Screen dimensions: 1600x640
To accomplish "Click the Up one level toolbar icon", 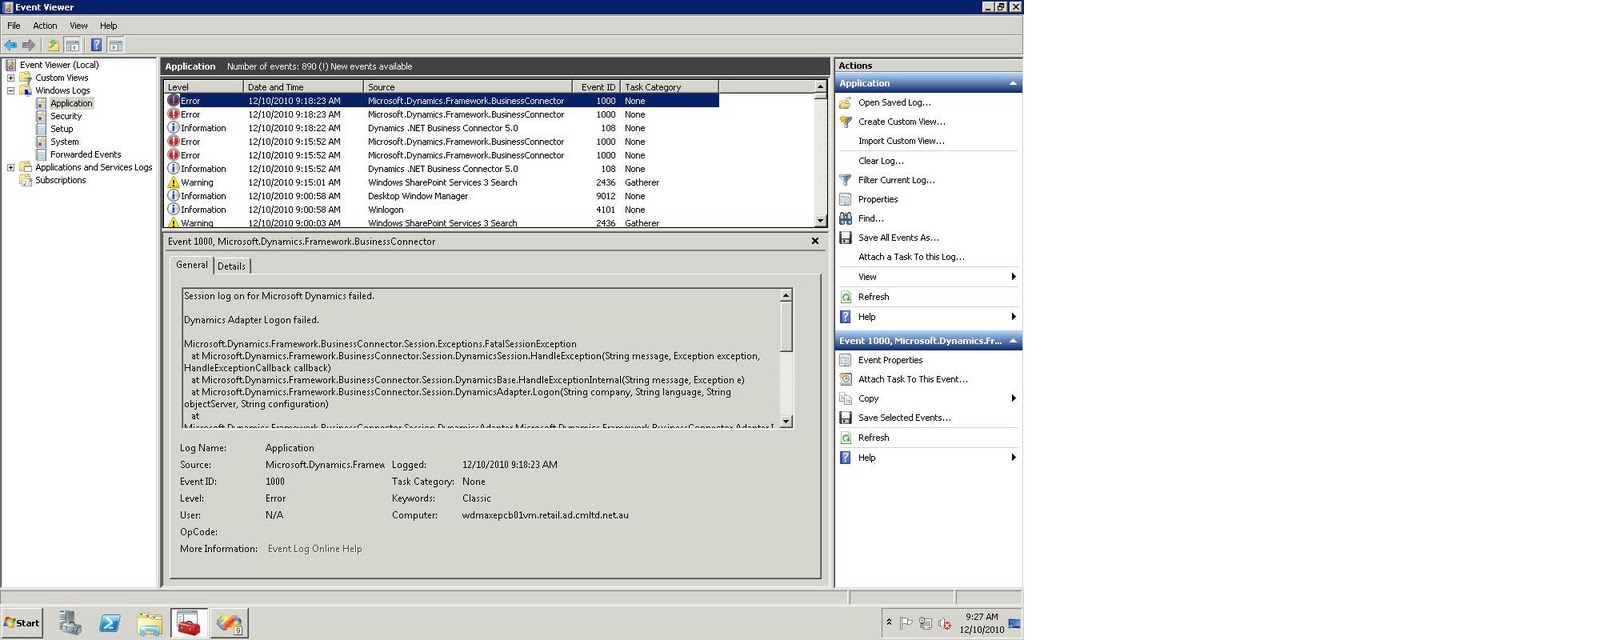I will [x=53, y=45].
